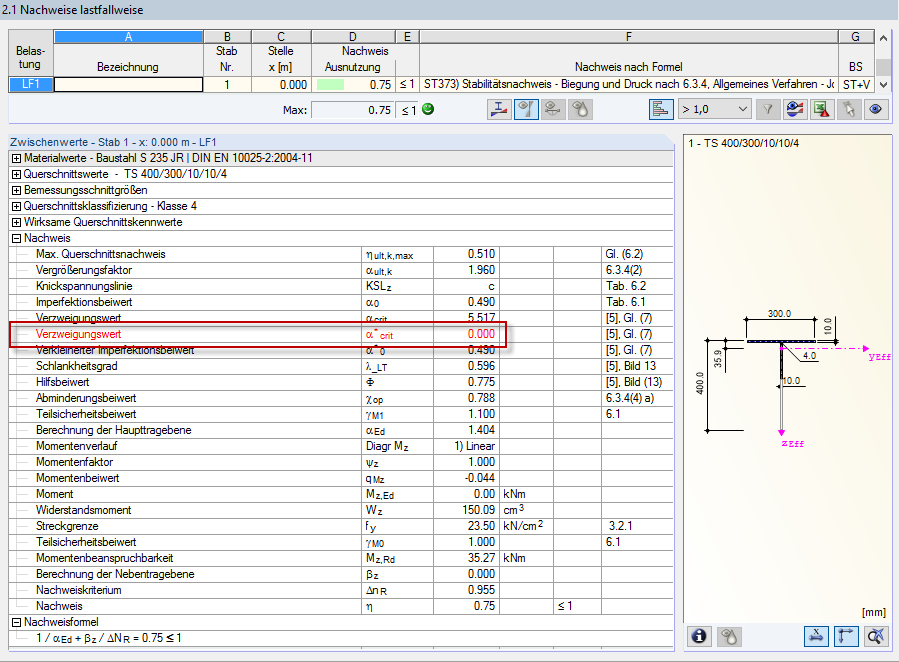This screenshot has height=662, width=899.
Task: Click the eye-with-dimension-line icon
Action: tap(553, 109)
